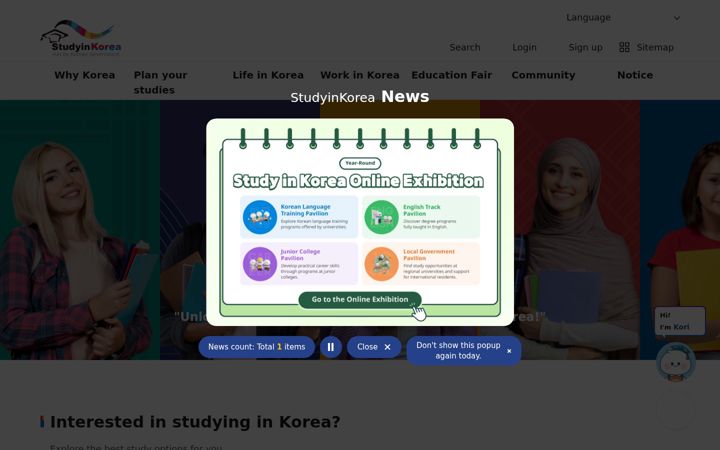Pause the news popup slideshow
The image size is (720, 450).
coord(331,347)
